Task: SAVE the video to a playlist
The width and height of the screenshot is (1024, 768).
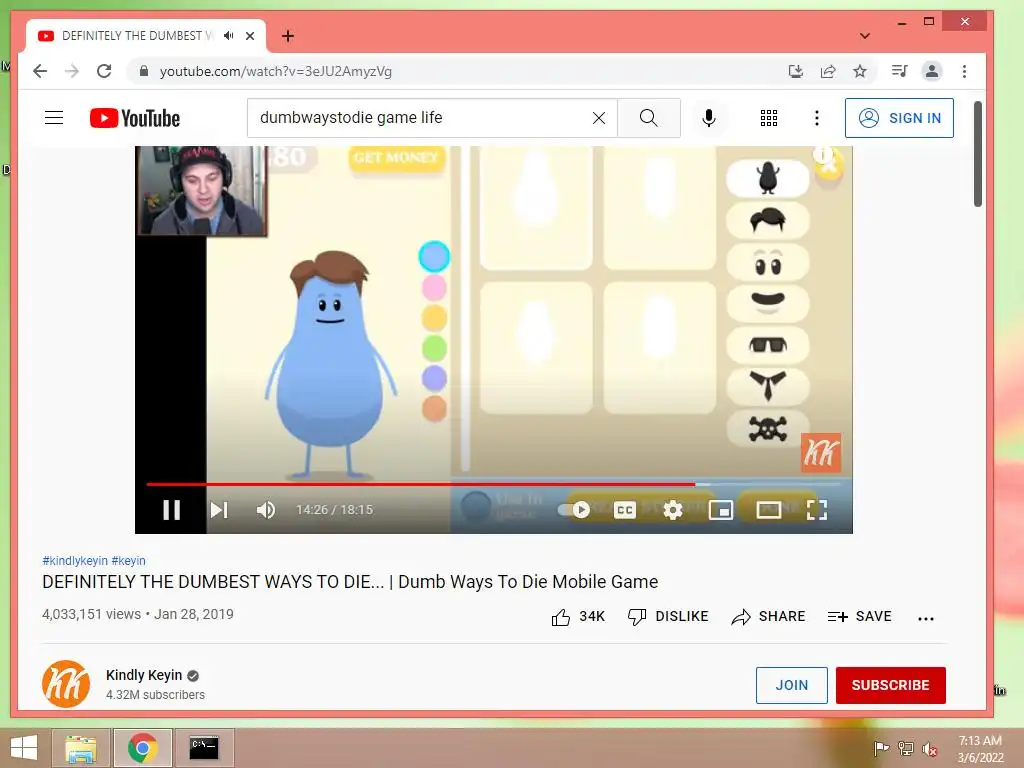Action: tap(859, 616)
